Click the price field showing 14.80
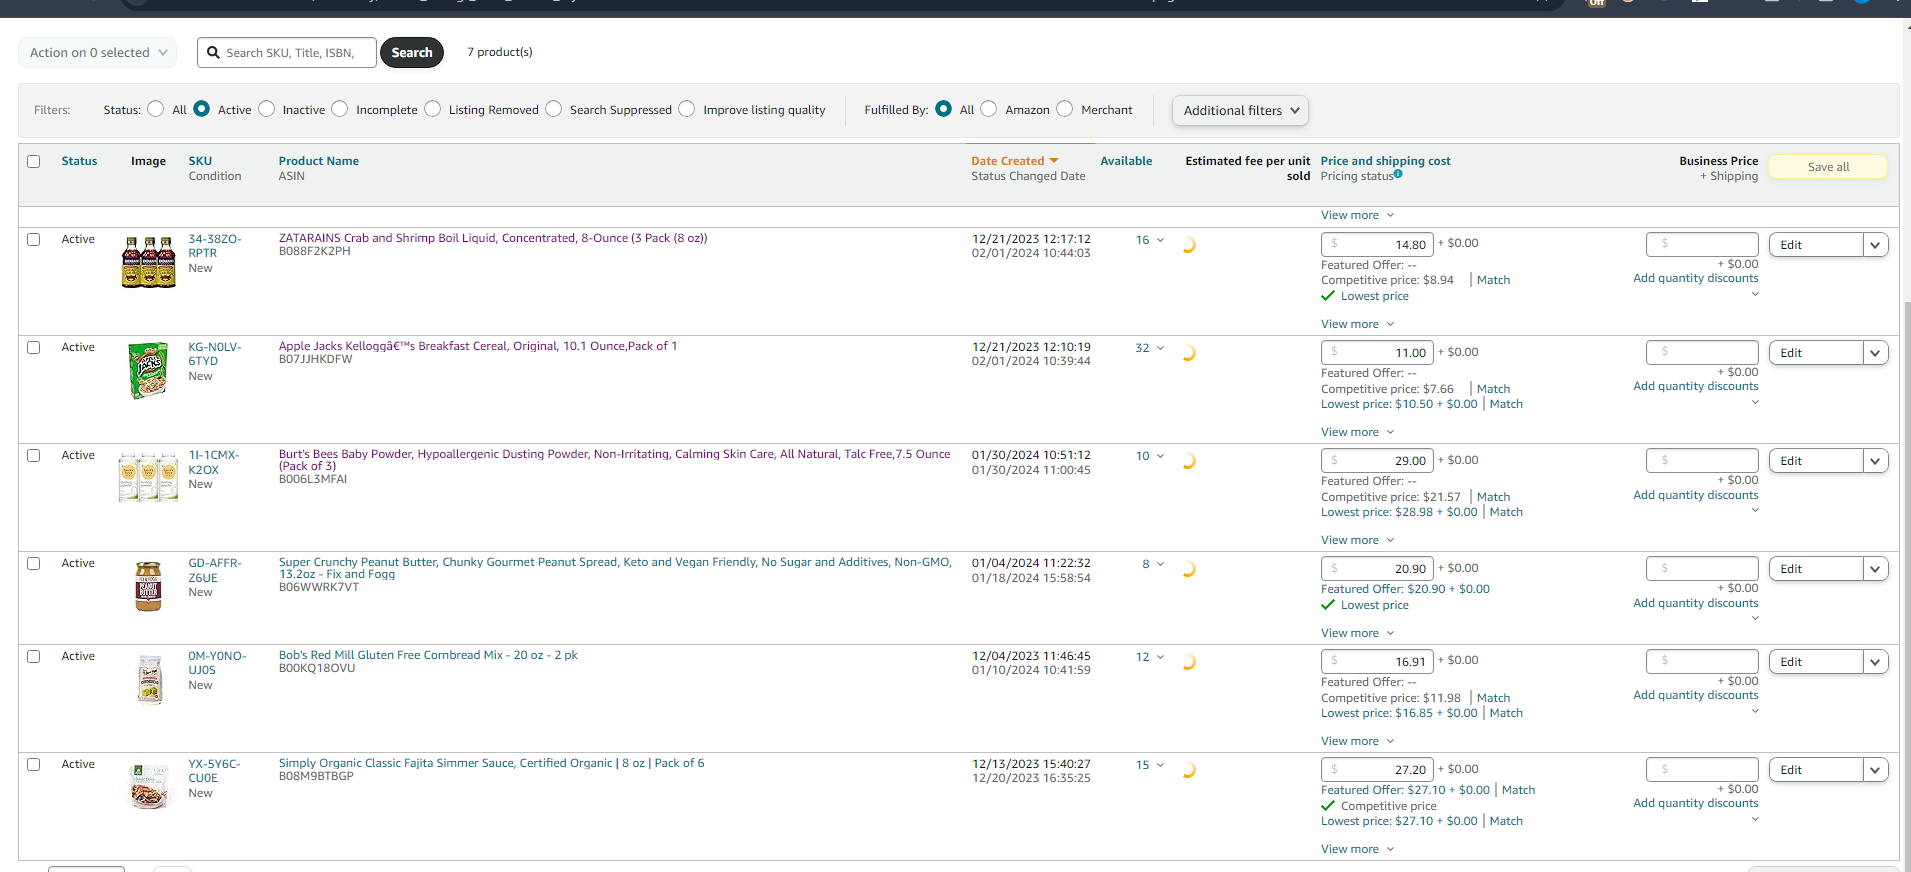Image resolution: width=1911 pixels, height=872 pixels. click(1377, 244)
